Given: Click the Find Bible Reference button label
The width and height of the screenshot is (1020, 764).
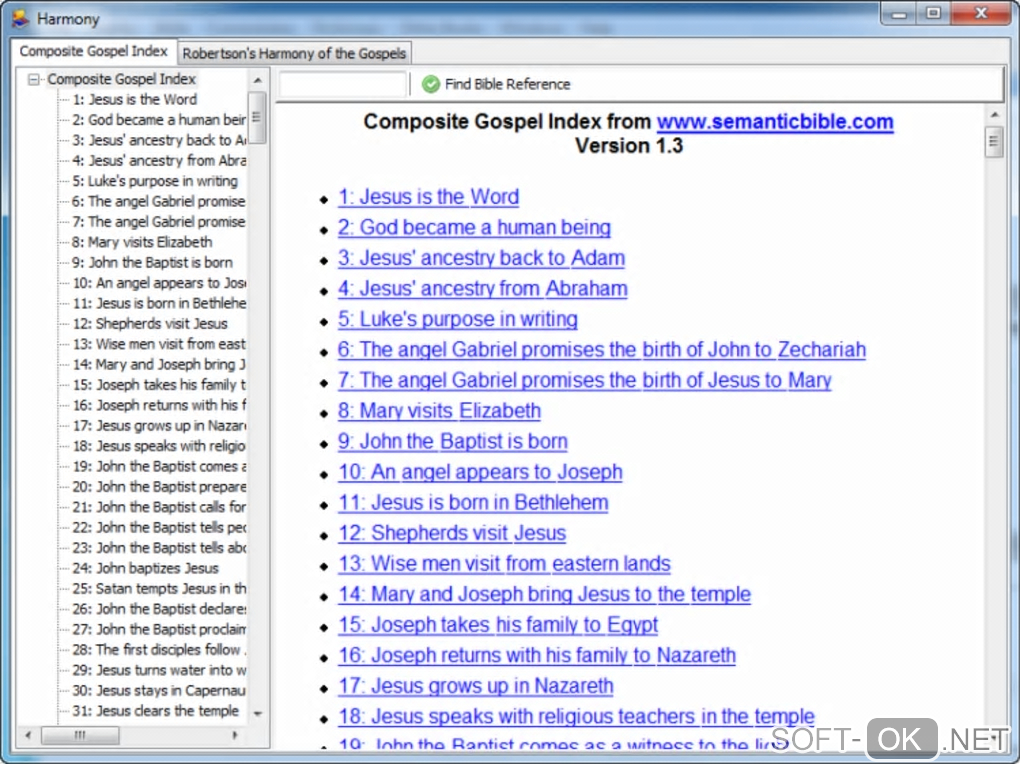Looking at the screenshot, I should coord(507,84).
